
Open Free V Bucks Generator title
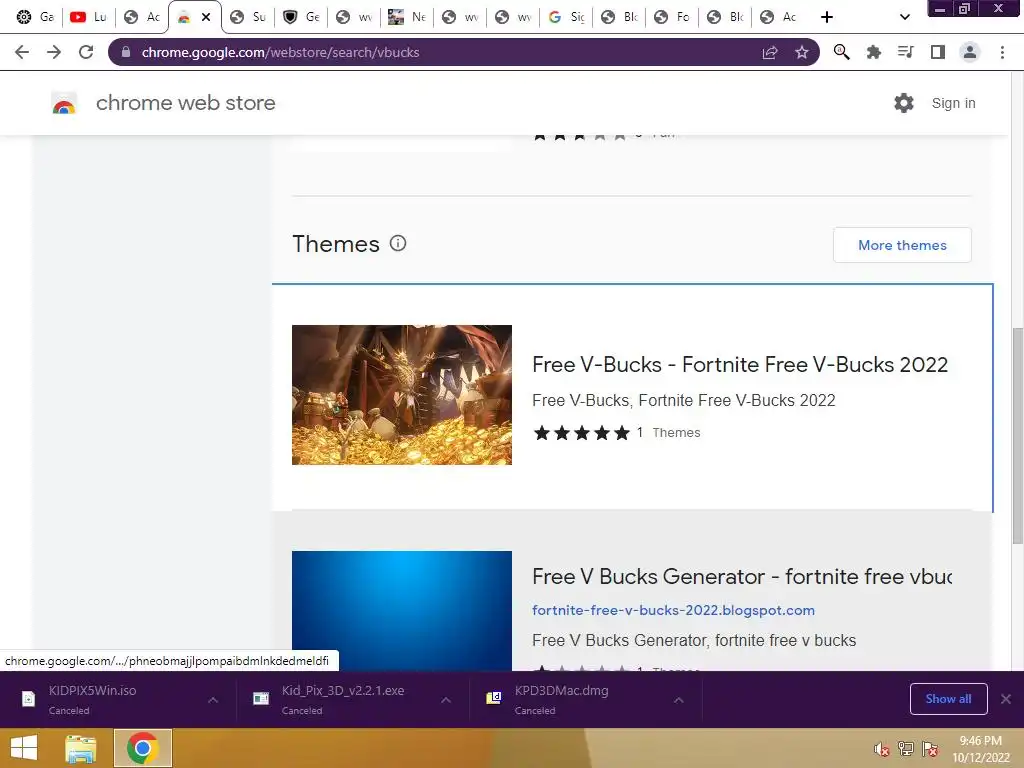(x=742, y=577)
